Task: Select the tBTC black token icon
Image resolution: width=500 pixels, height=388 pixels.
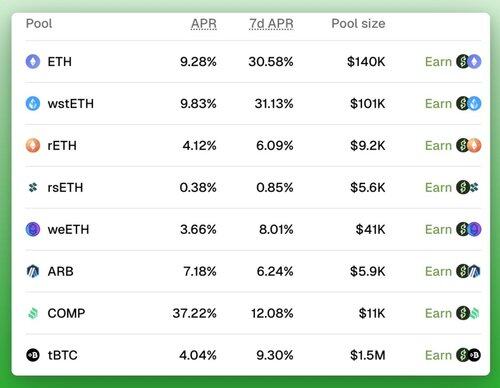Action: (33, 355)
